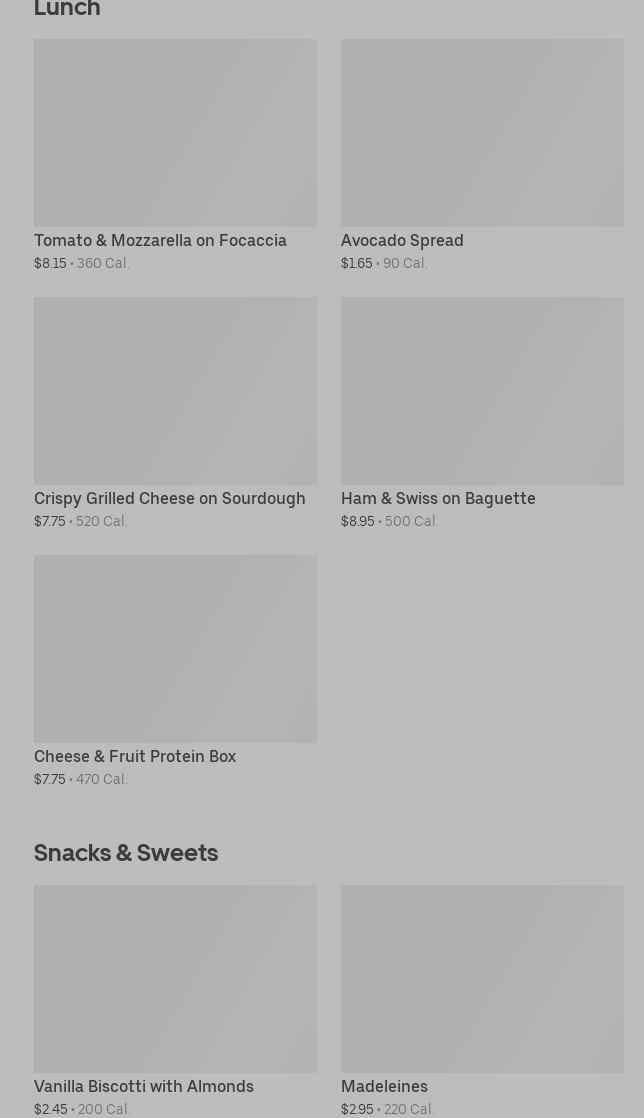Select the Madeleines title link
The height and width of the screenshot is (1118, 644).
pos(384,1087)
